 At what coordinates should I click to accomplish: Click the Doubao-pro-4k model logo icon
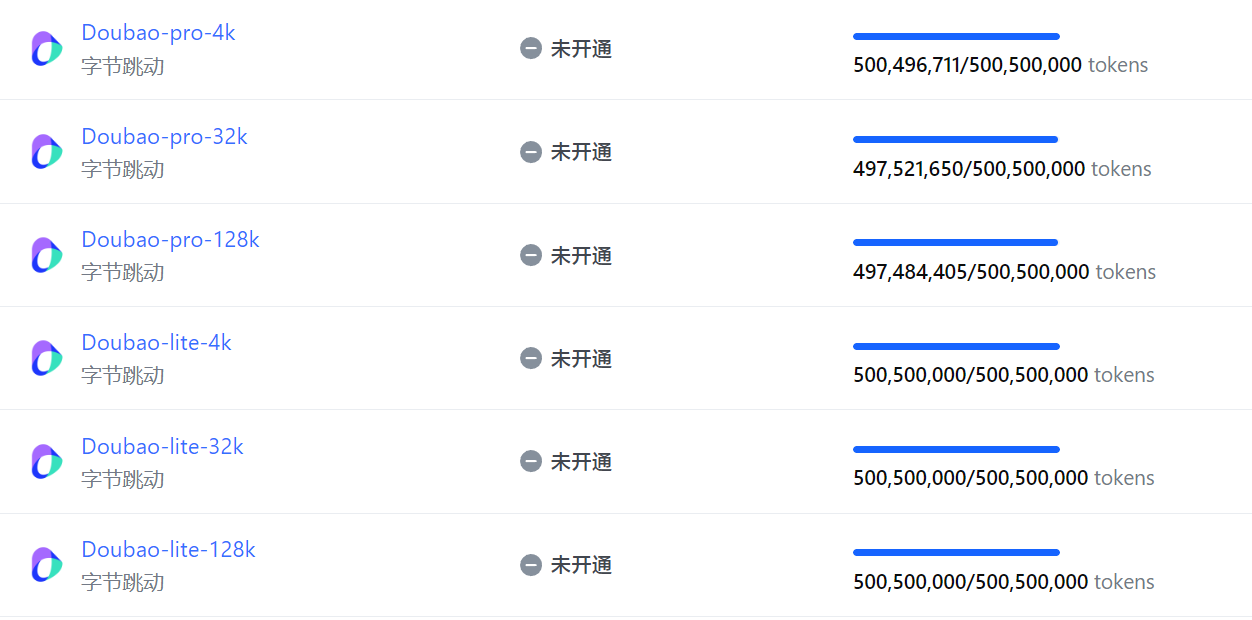tap(46, 49)
